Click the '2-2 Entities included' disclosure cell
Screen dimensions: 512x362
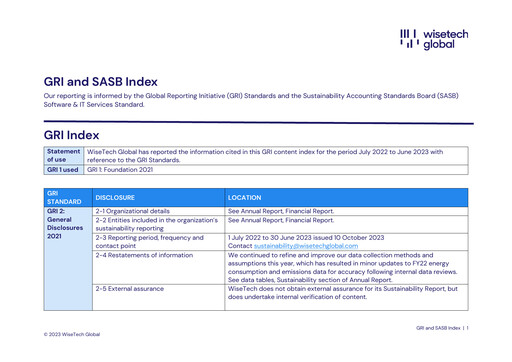click(158, 224)
